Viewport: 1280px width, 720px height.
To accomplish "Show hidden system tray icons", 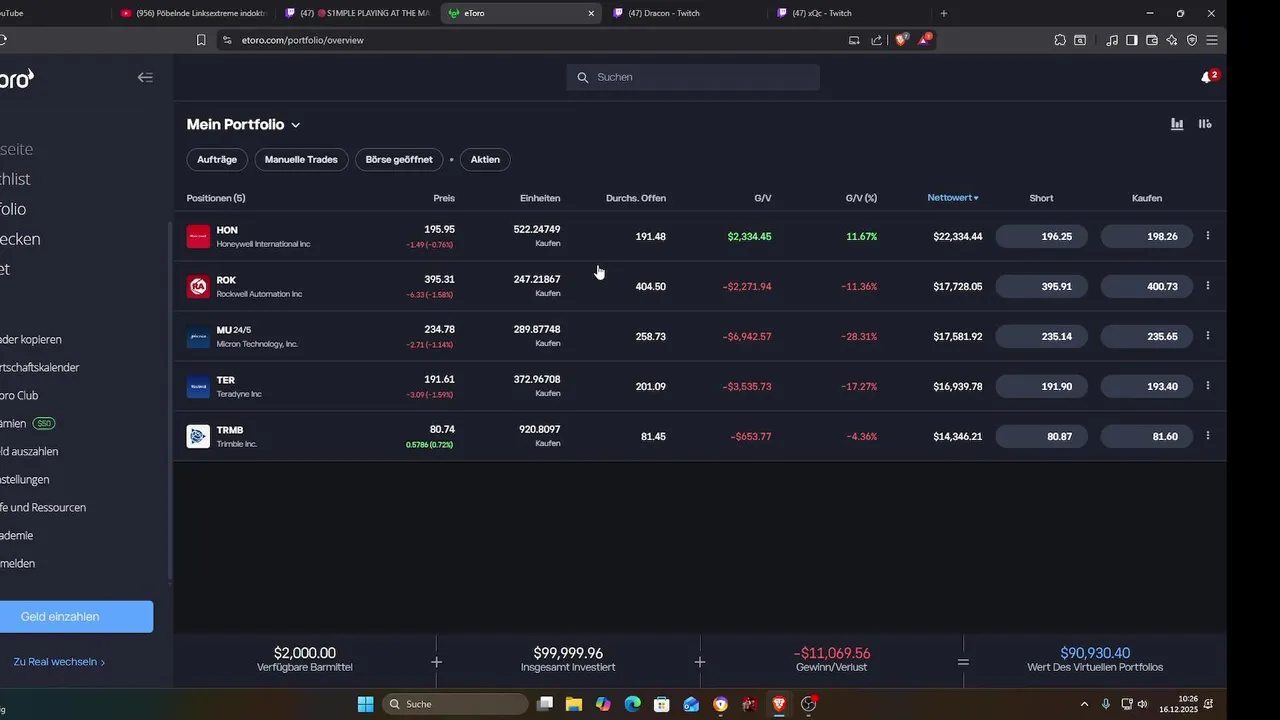I will (1085, 704).
